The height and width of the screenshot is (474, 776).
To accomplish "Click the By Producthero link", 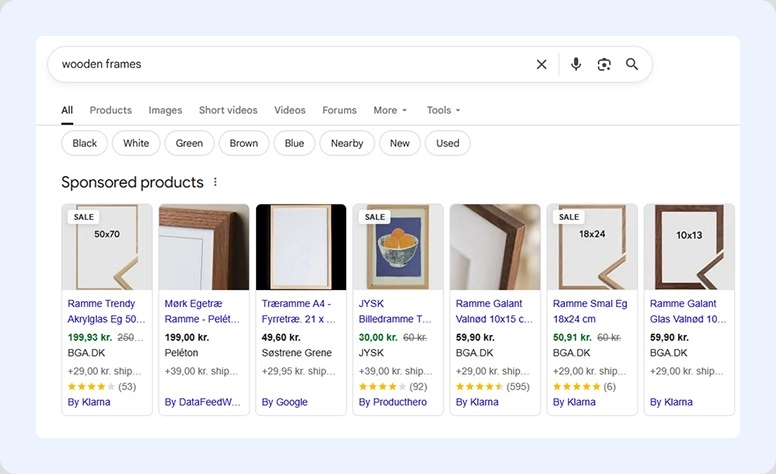I will tap(392, 402).
